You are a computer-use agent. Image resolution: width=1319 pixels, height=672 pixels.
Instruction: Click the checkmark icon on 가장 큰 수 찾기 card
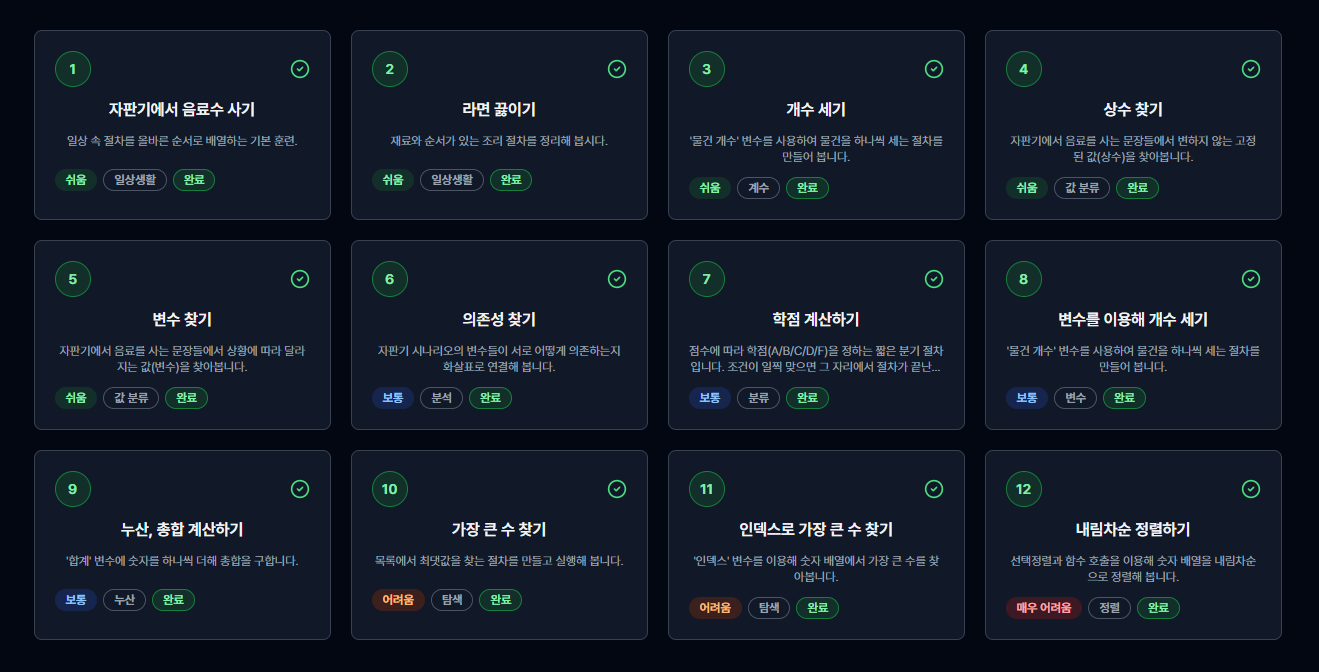click(617, 489)
